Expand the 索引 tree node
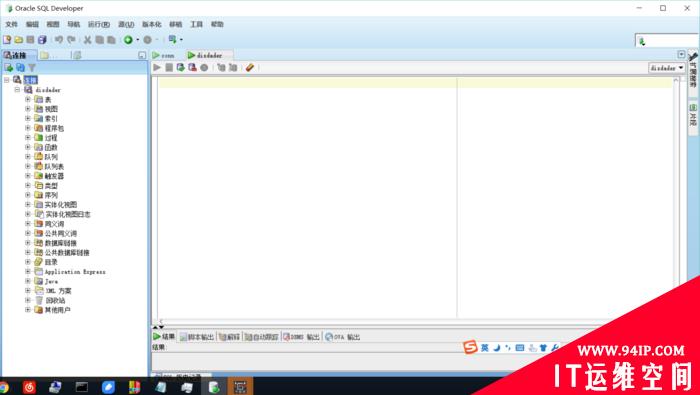Viewport: 700px width, 395px height. tap(28, 118)
